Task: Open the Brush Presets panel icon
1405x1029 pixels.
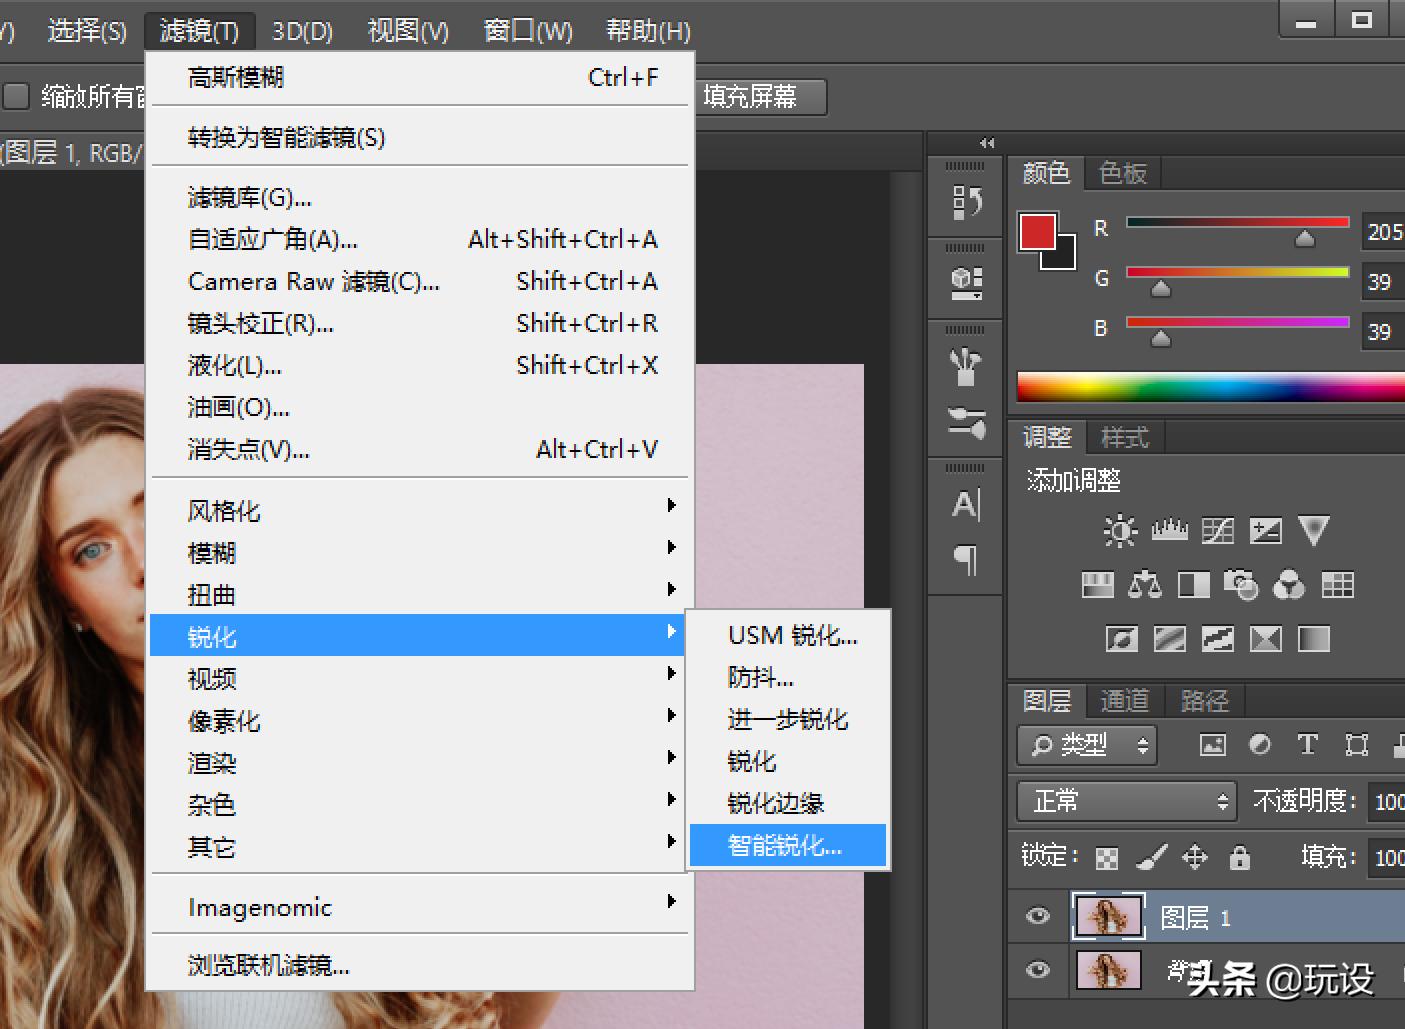Action: click(x=965, y=422)
